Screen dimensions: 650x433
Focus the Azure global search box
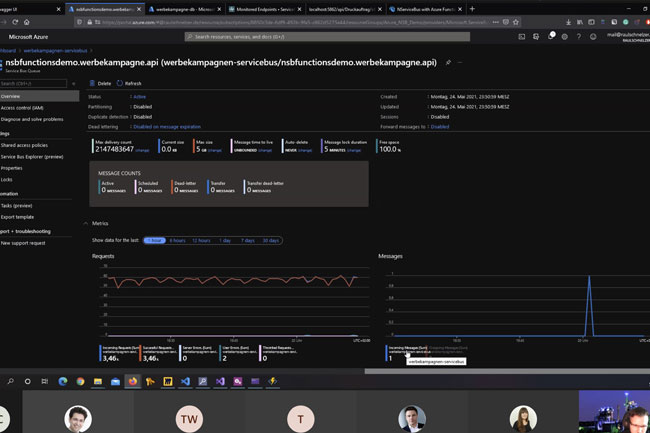[327, 37]
